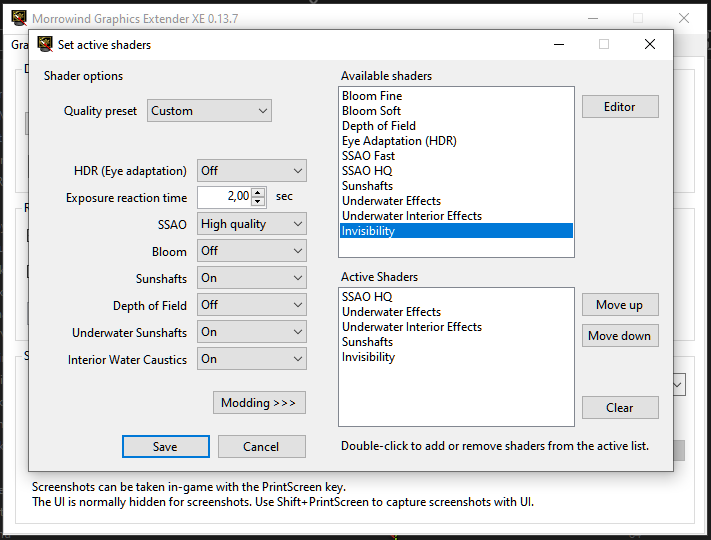
Task: Click the Move up button
Action: (x=620, y=305)
